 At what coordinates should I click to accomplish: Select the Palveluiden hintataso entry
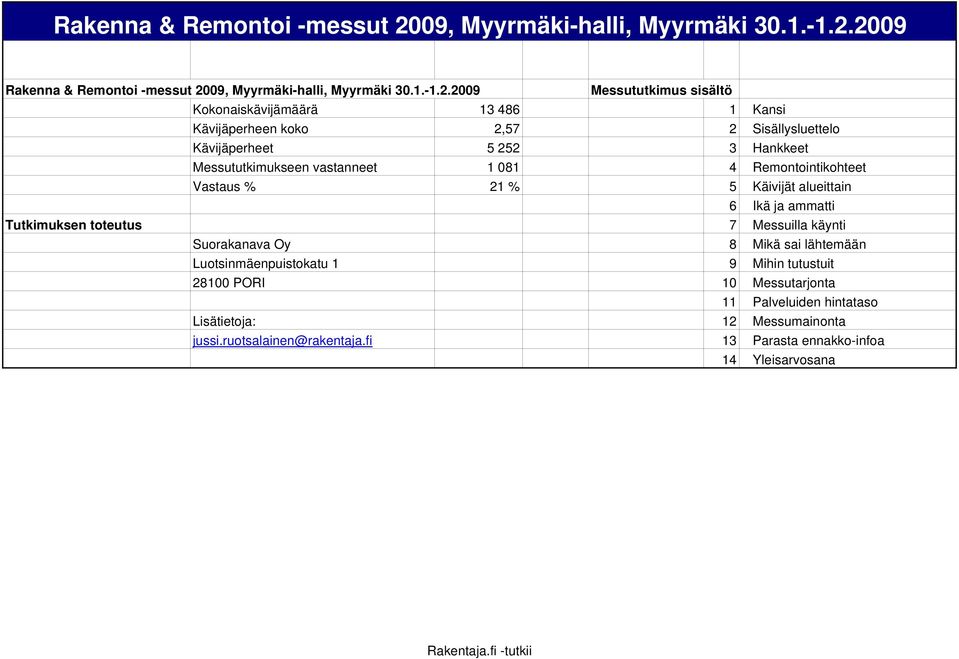pos(815,302)
